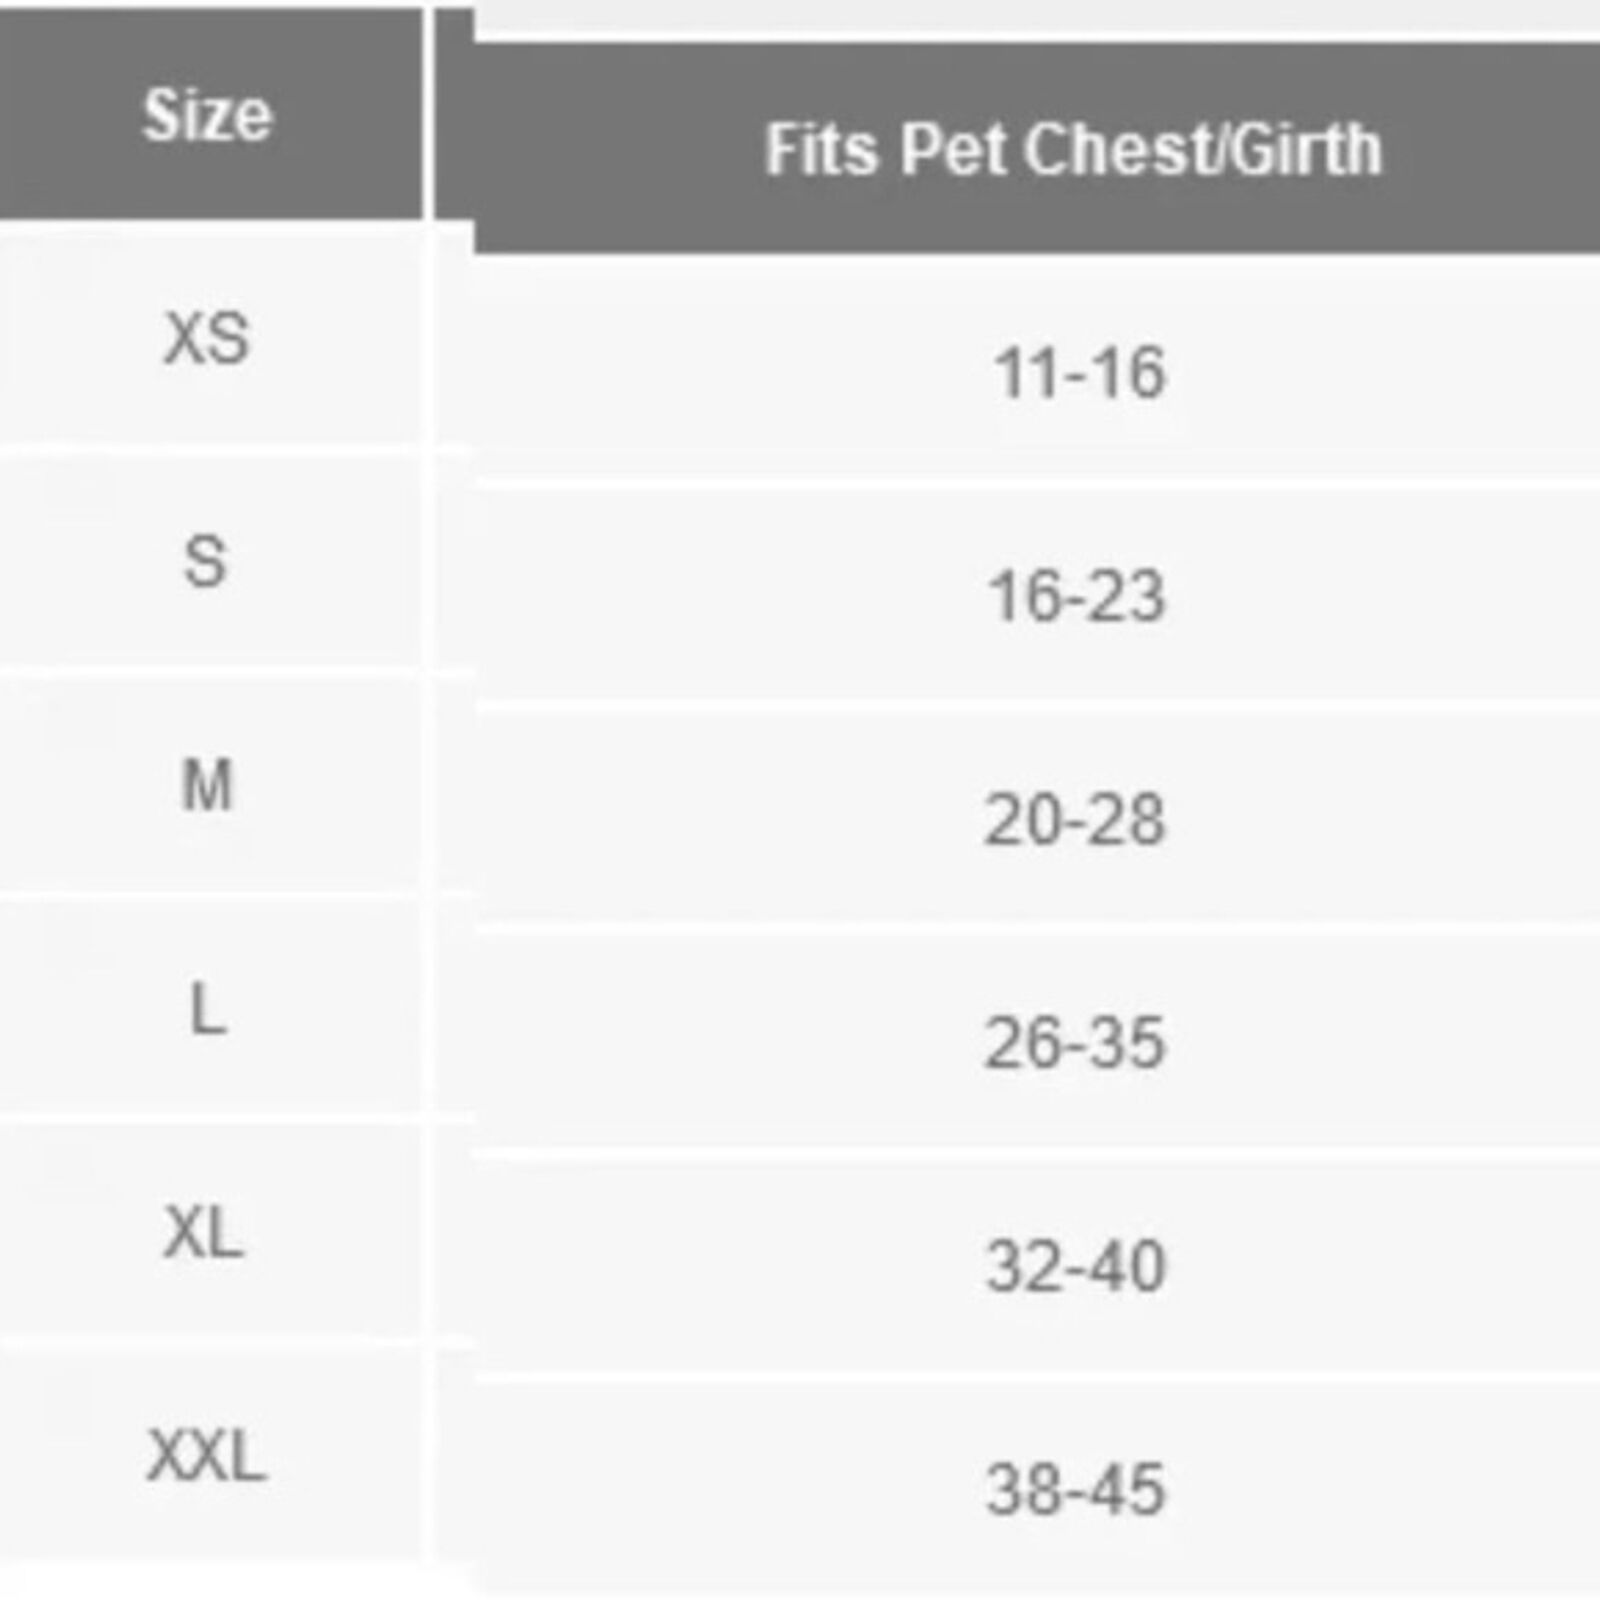Select the XXL size cell

point(208,1456)
